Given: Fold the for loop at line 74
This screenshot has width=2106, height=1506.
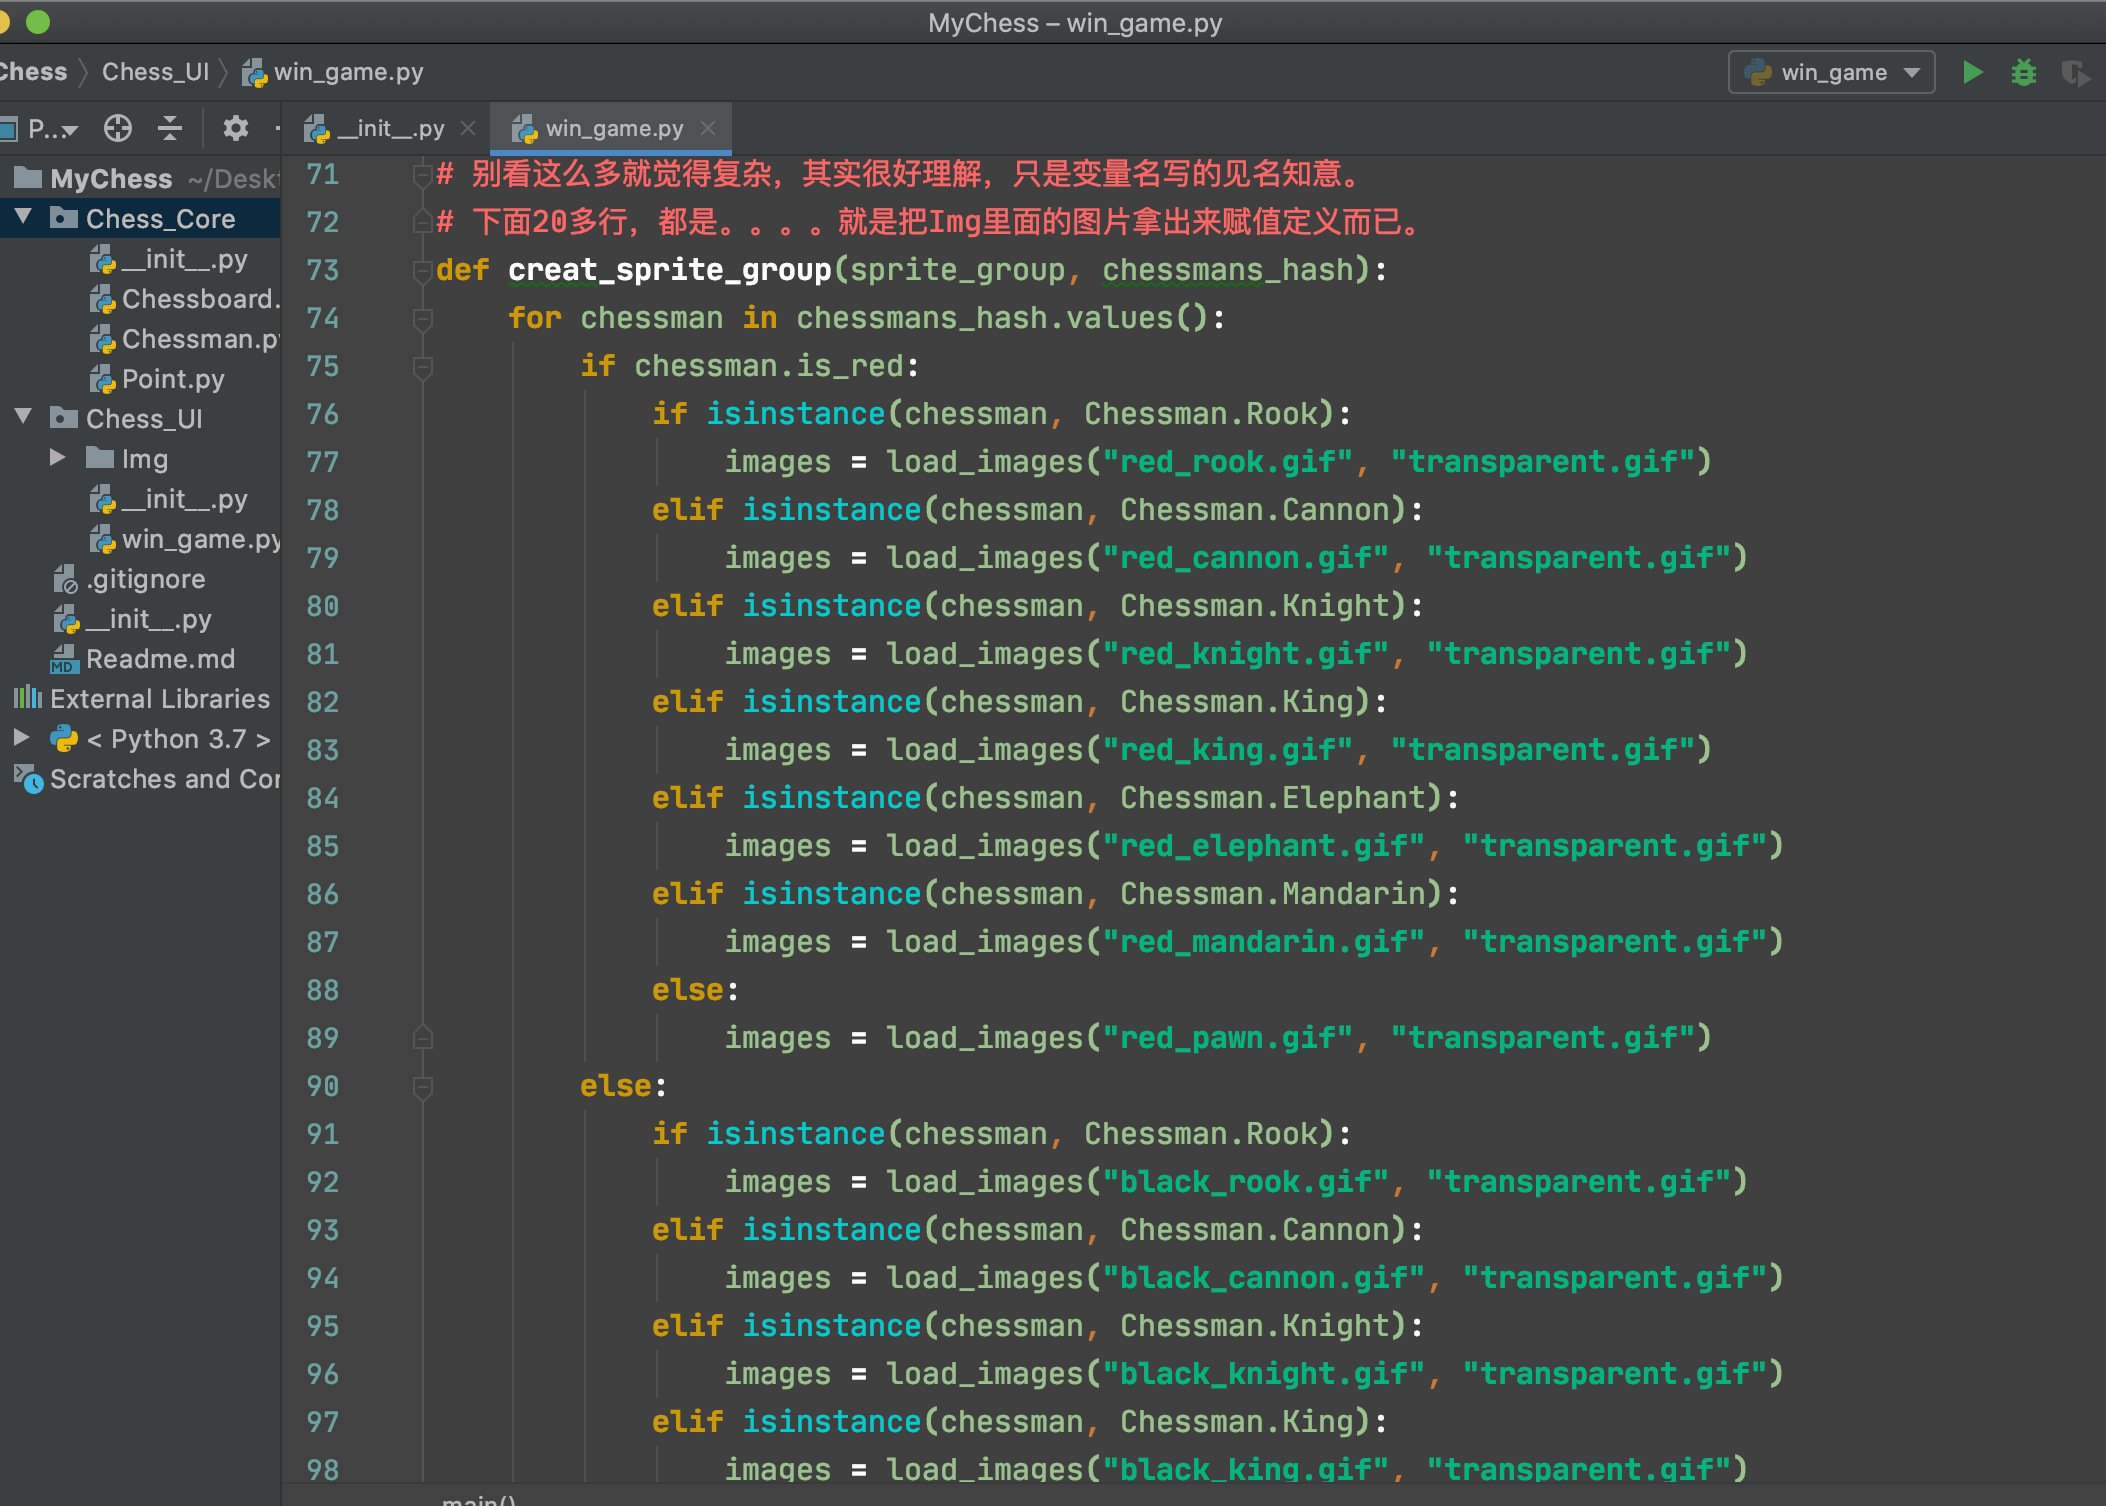Looking at the screenshot, I should [x=422, y=318].
